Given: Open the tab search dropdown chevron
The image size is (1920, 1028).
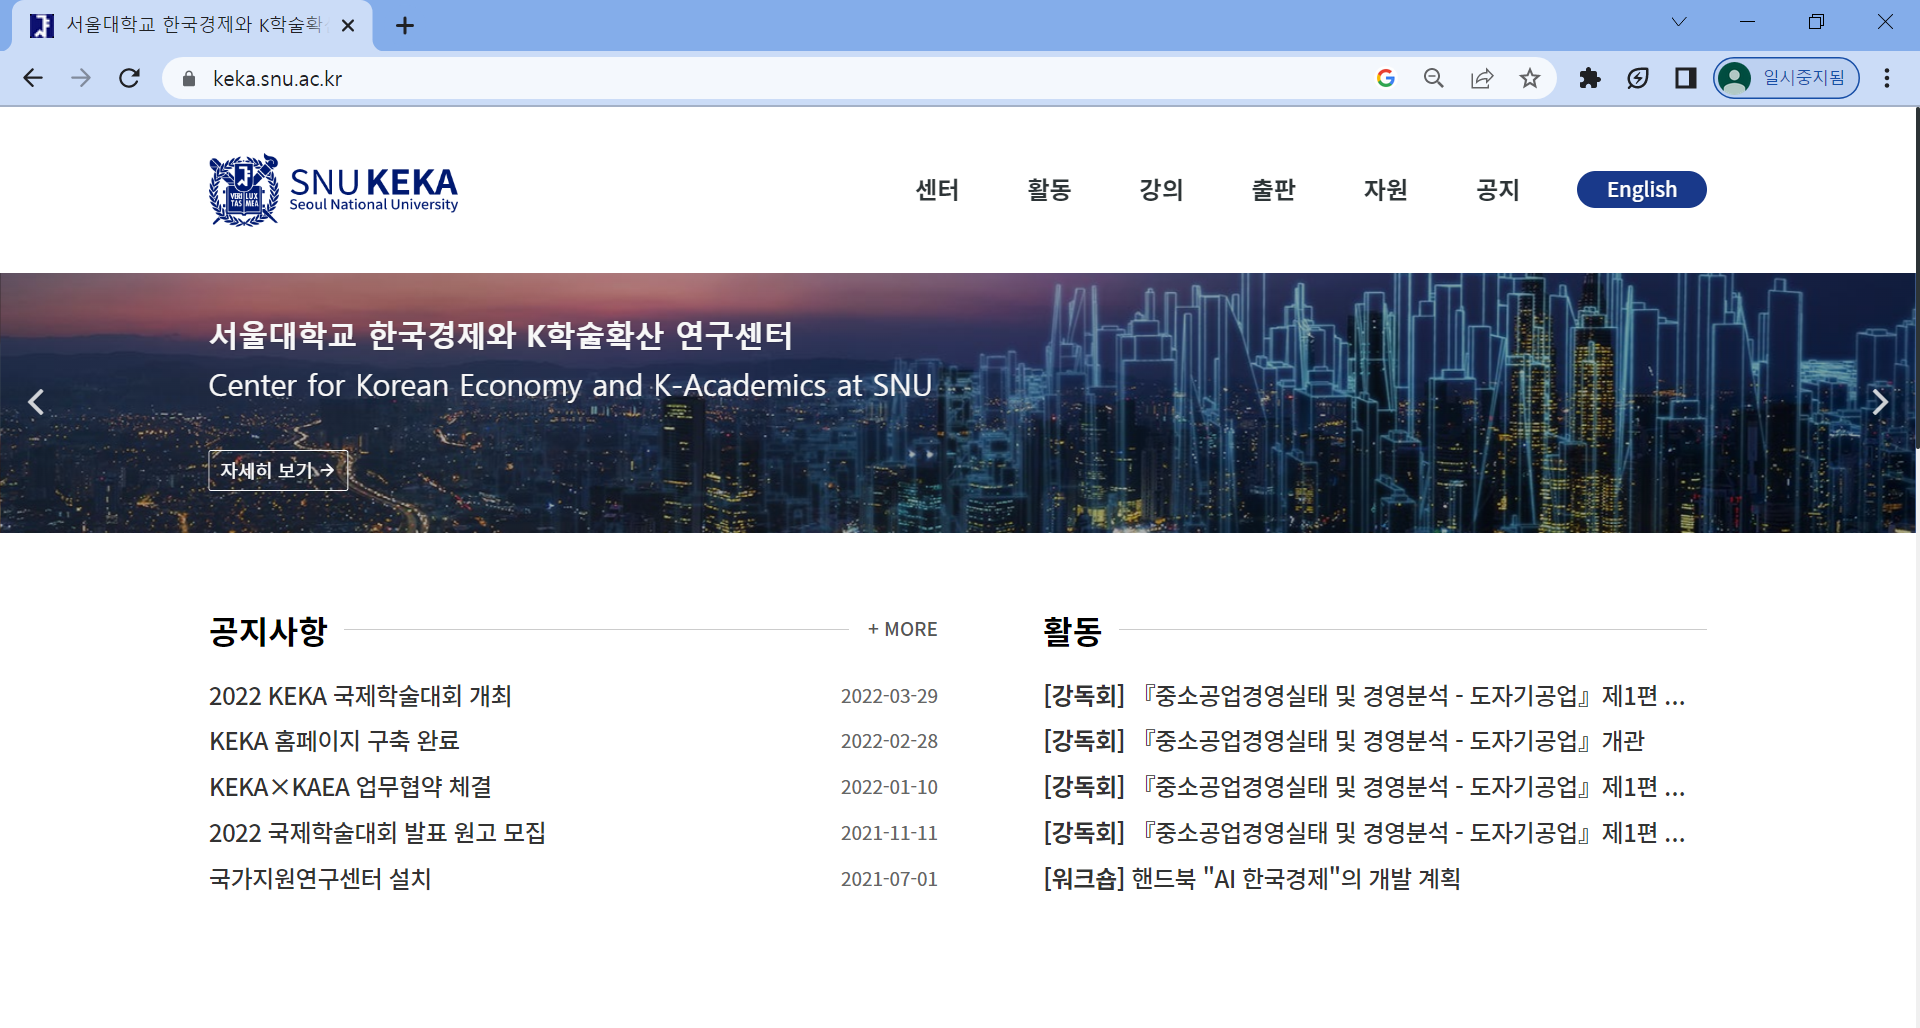Looking at the screenshot, I should (1679, 22).
